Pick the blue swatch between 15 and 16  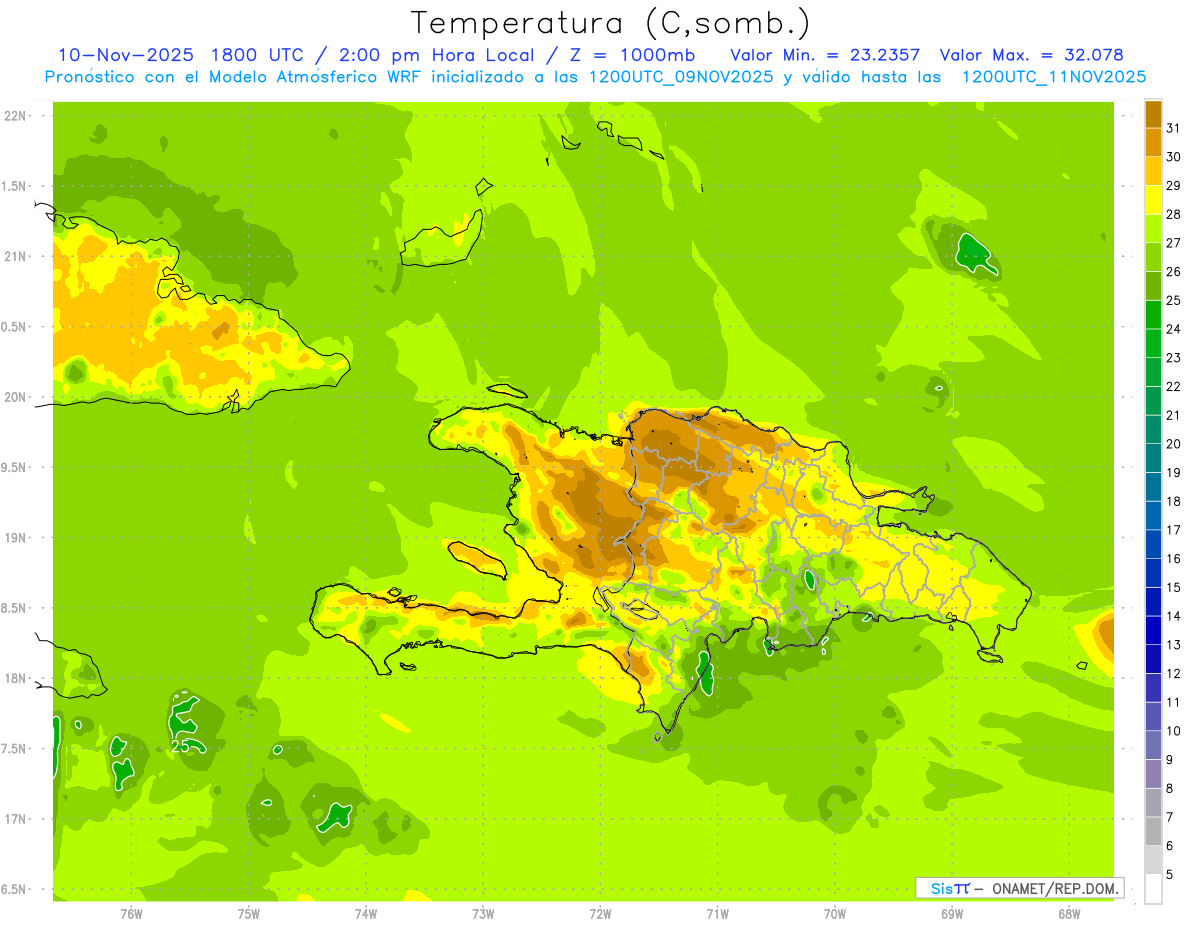click(1153, 573)
